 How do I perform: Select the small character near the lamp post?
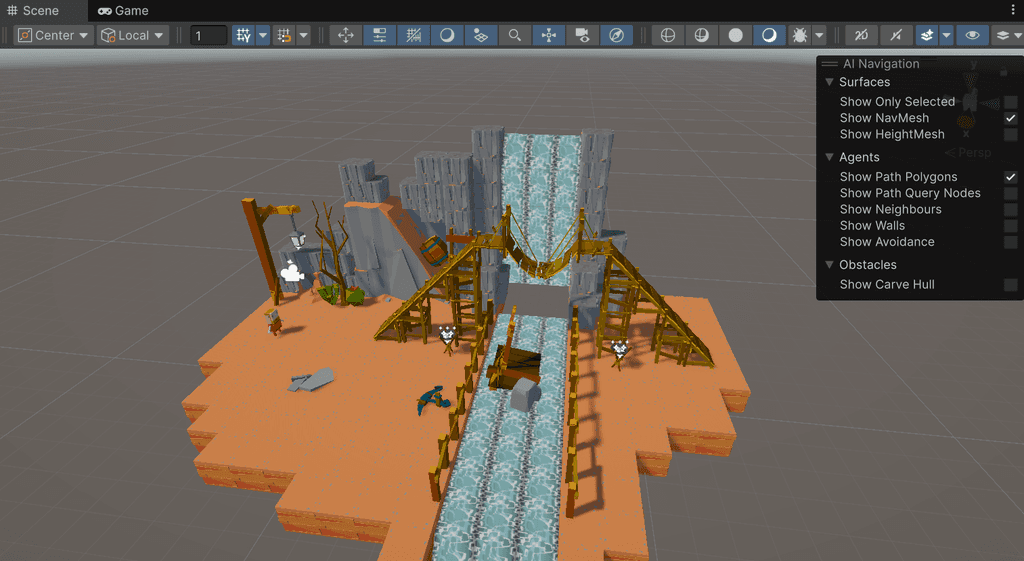(273, 321)
